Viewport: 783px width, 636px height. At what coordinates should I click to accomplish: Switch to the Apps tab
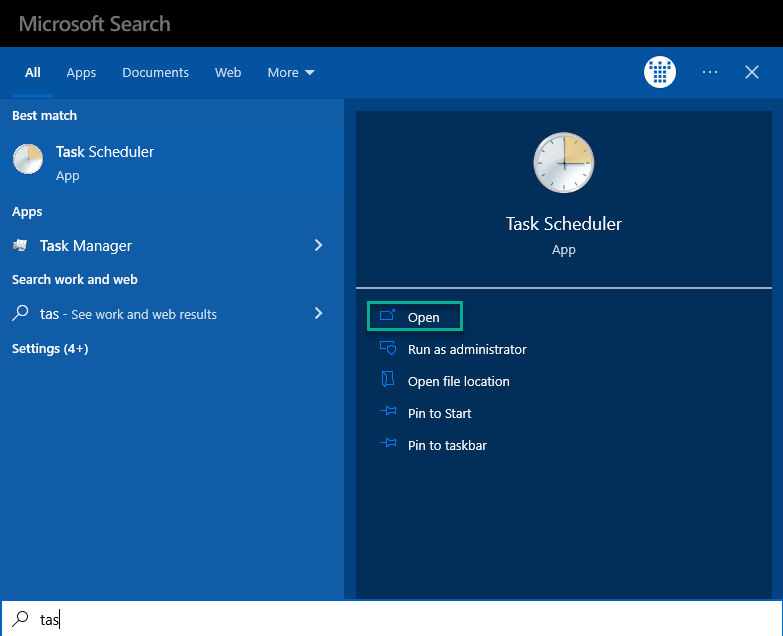81,73
